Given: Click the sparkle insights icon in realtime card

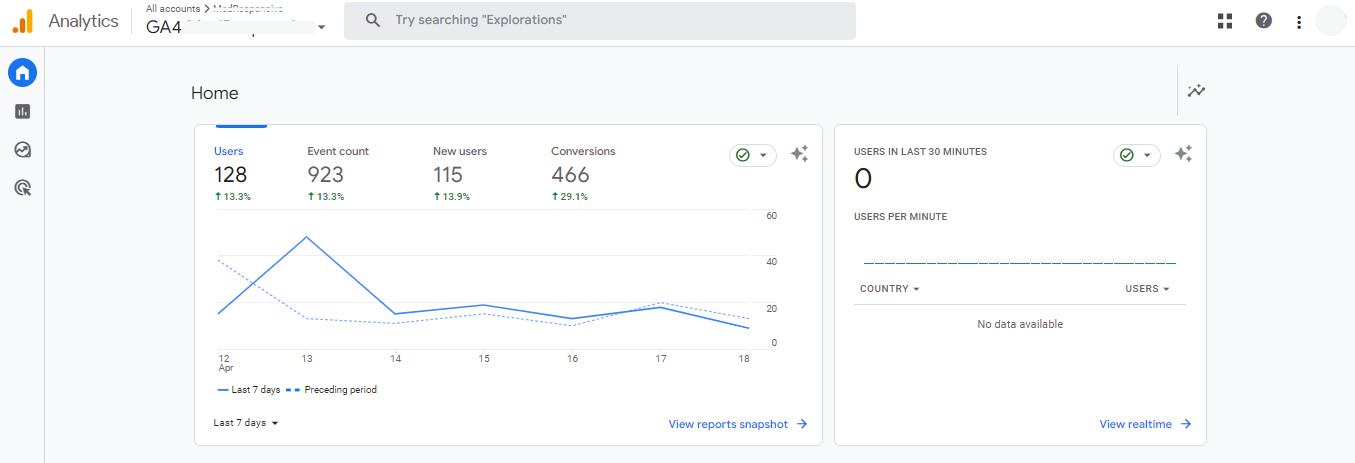Looking at the screenshot, I should [1183, 154].
